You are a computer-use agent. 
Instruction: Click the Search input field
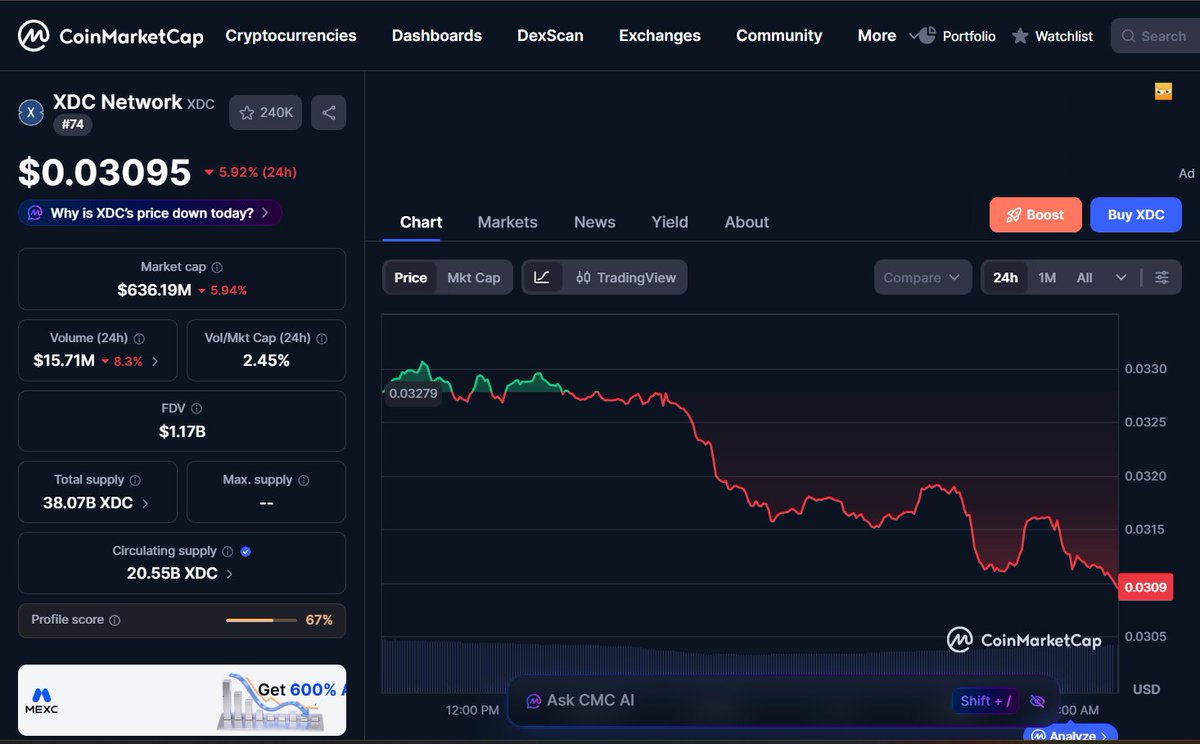tap(1155, 36)
